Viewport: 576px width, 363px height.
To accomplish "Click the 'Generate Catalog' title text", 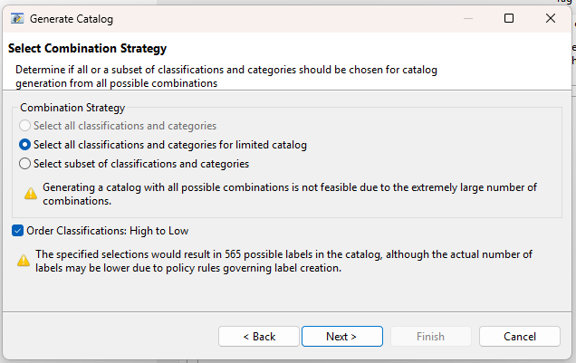I will tap(71, 19).
